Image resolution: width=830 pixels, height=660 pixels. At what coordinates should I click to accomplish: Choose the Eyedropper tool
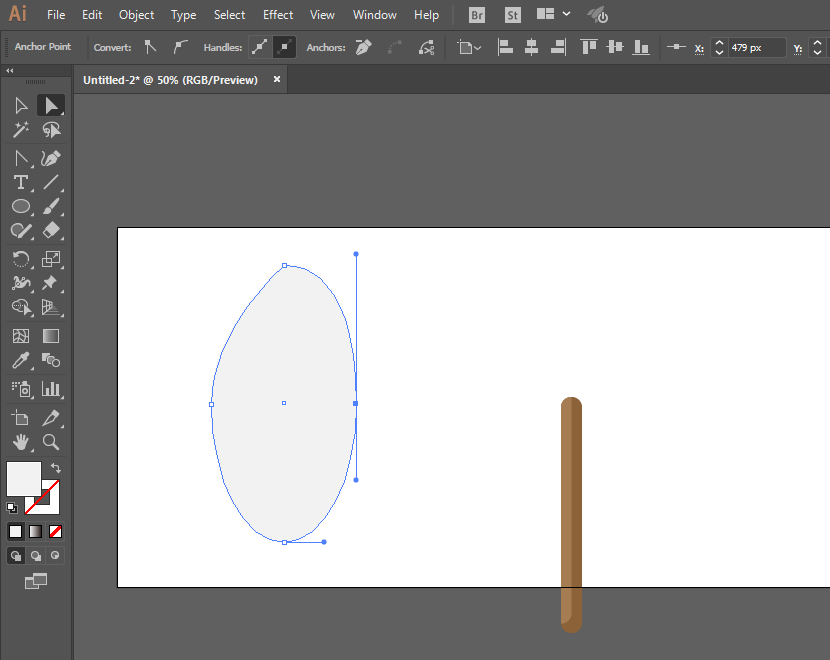[20, 361]
